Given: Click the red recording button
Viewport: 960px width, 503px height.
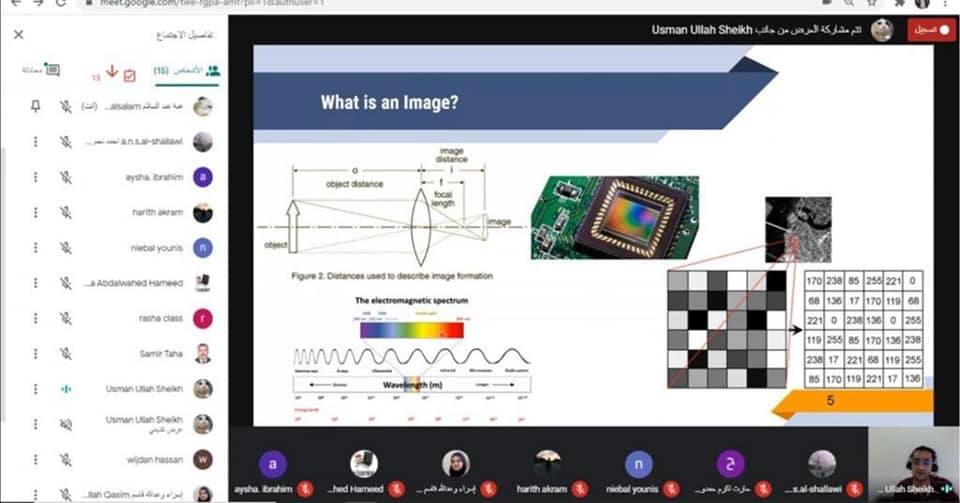Looking at the screenshot, I should [931, 30].
